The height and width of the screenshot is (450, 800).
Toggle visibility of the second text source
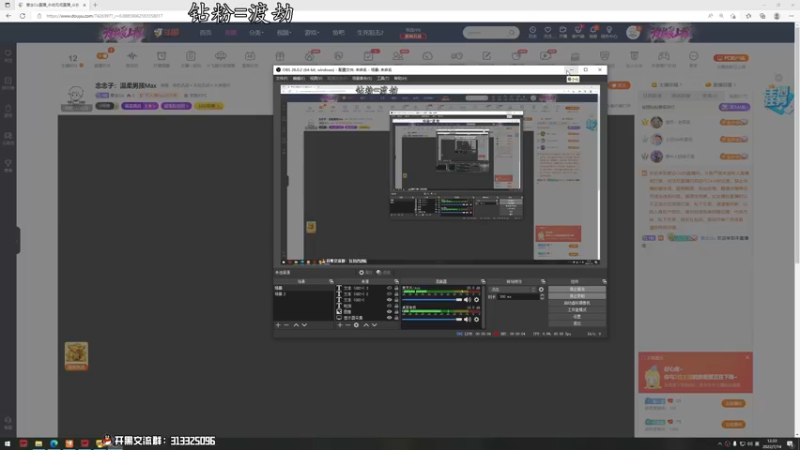[389, 294]
